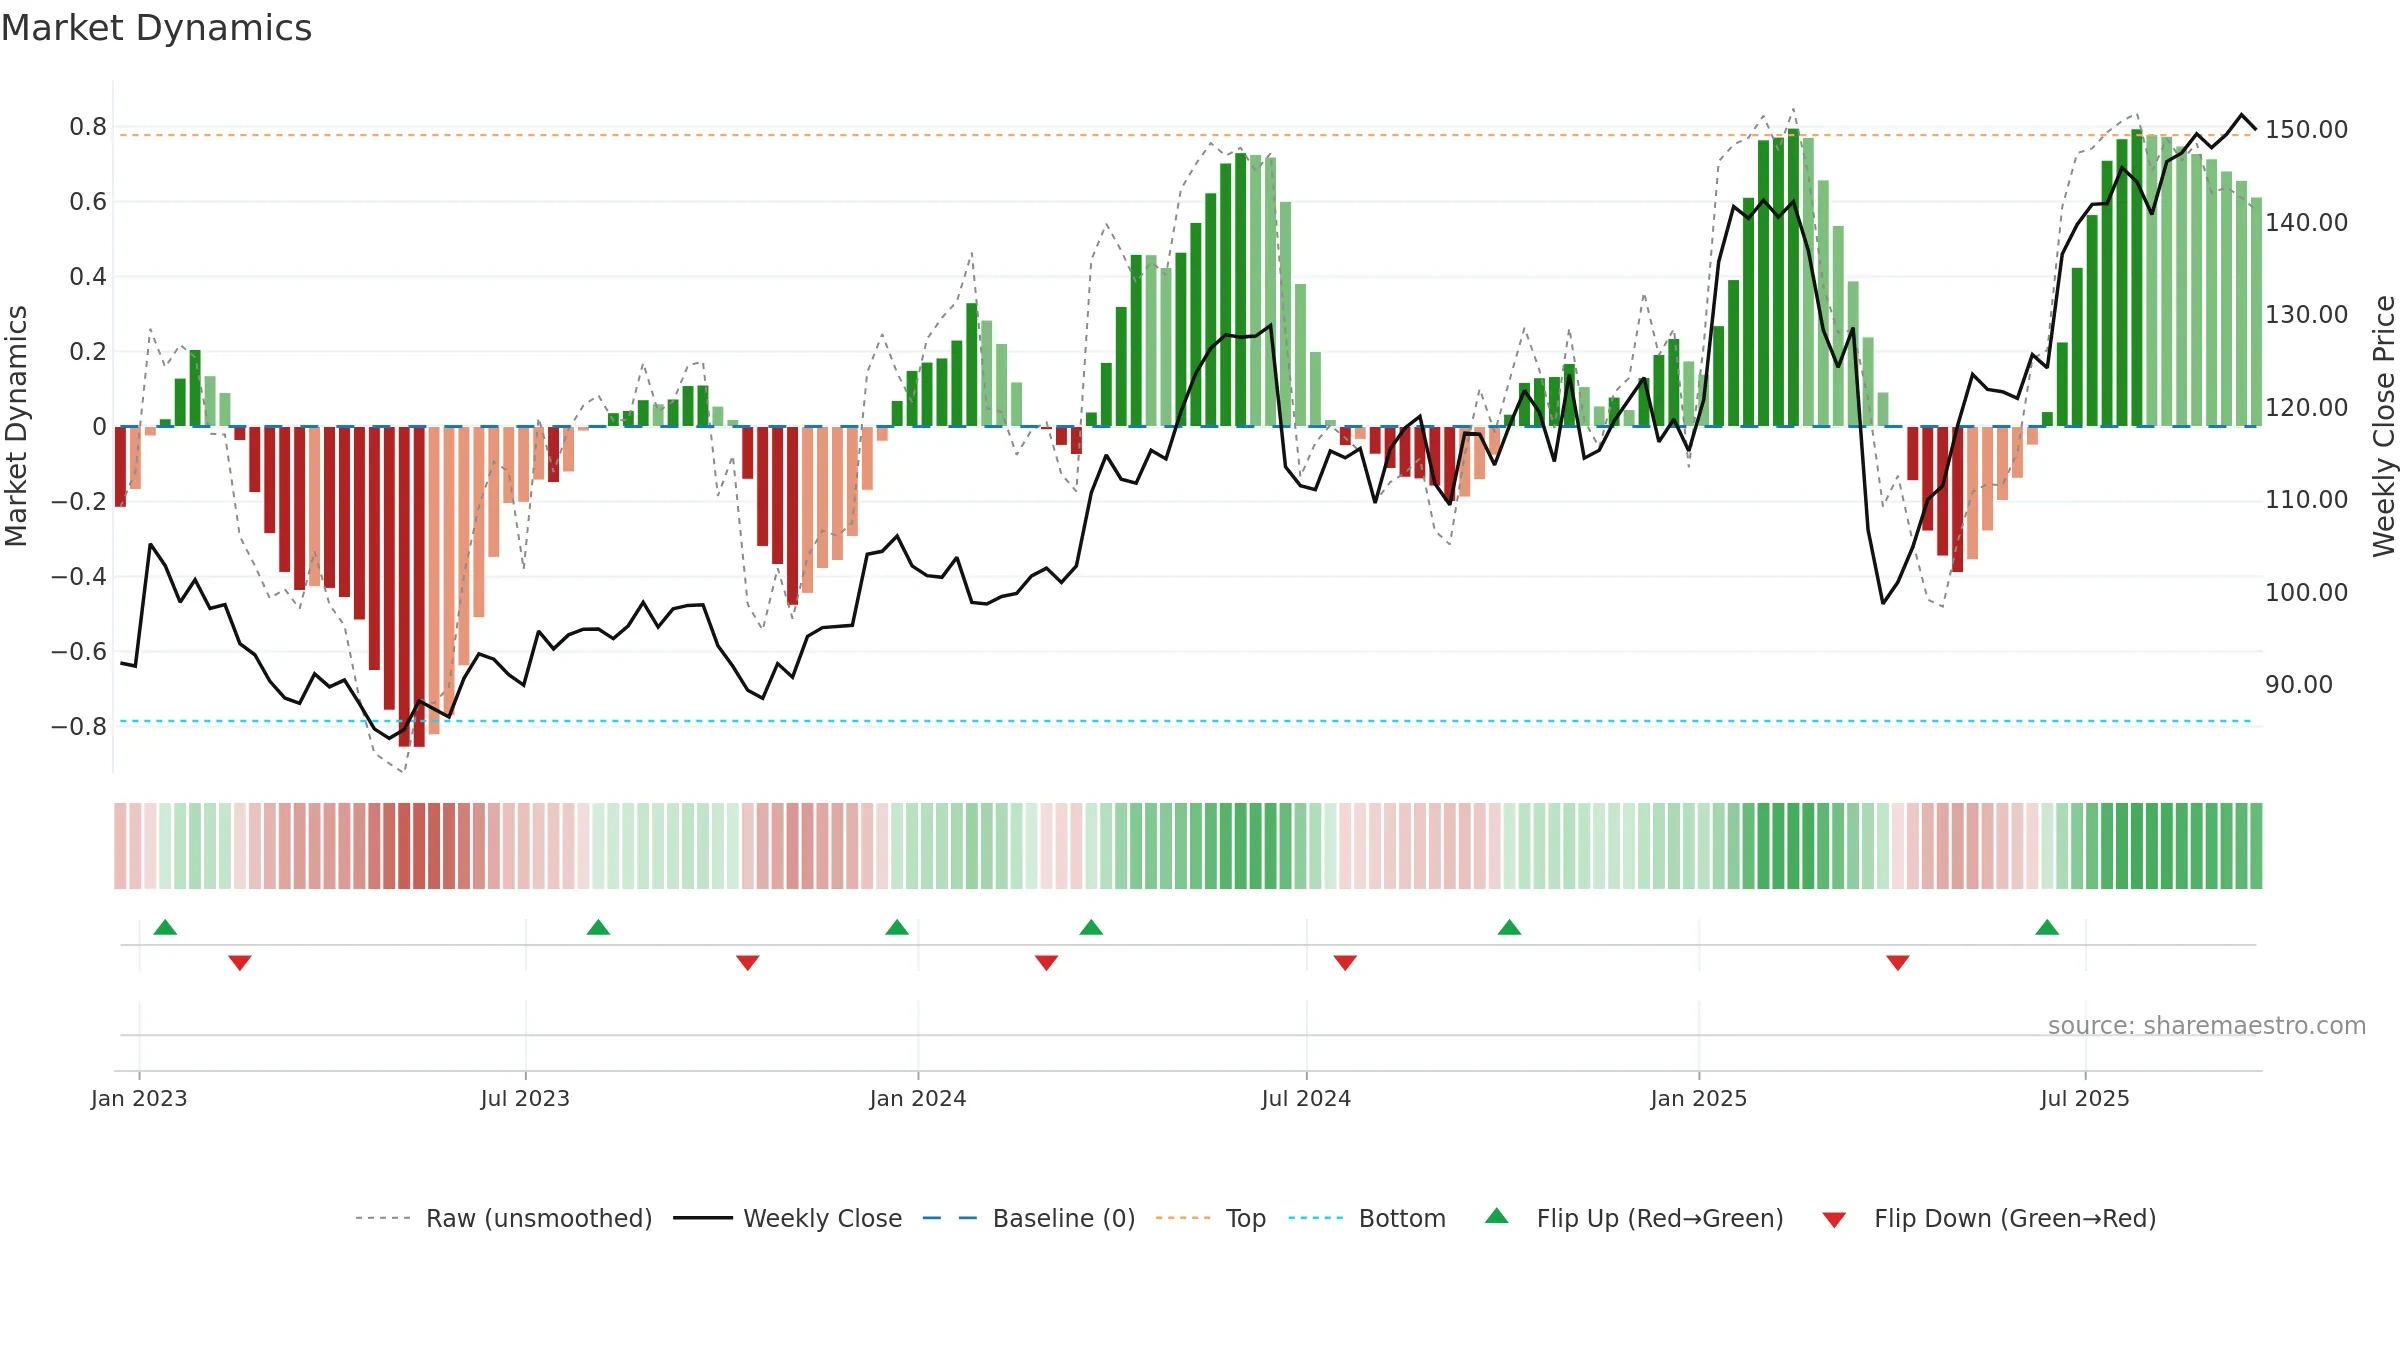Click the −0.4 left axis label
Image resolution: width=2400 pixels, height=1350 pixels.
pyautogui.click(x=78, y=576)
